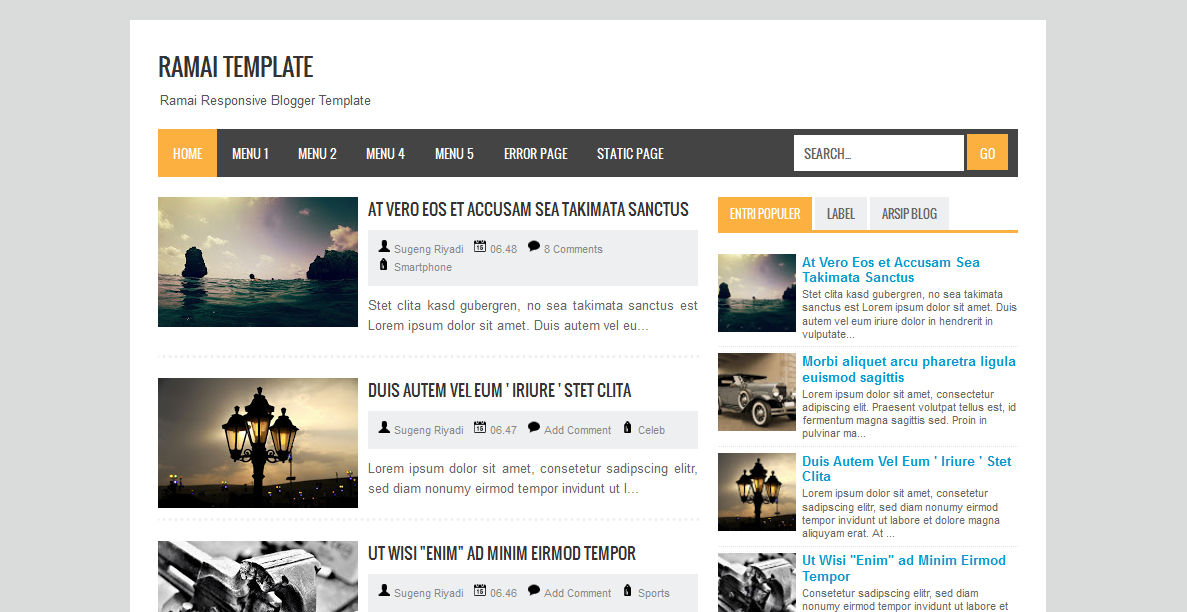Click comment bubble icon in Duis Autem post
Image resolution: width=1187 pixels, height=612 pixels.
point(534,427)
